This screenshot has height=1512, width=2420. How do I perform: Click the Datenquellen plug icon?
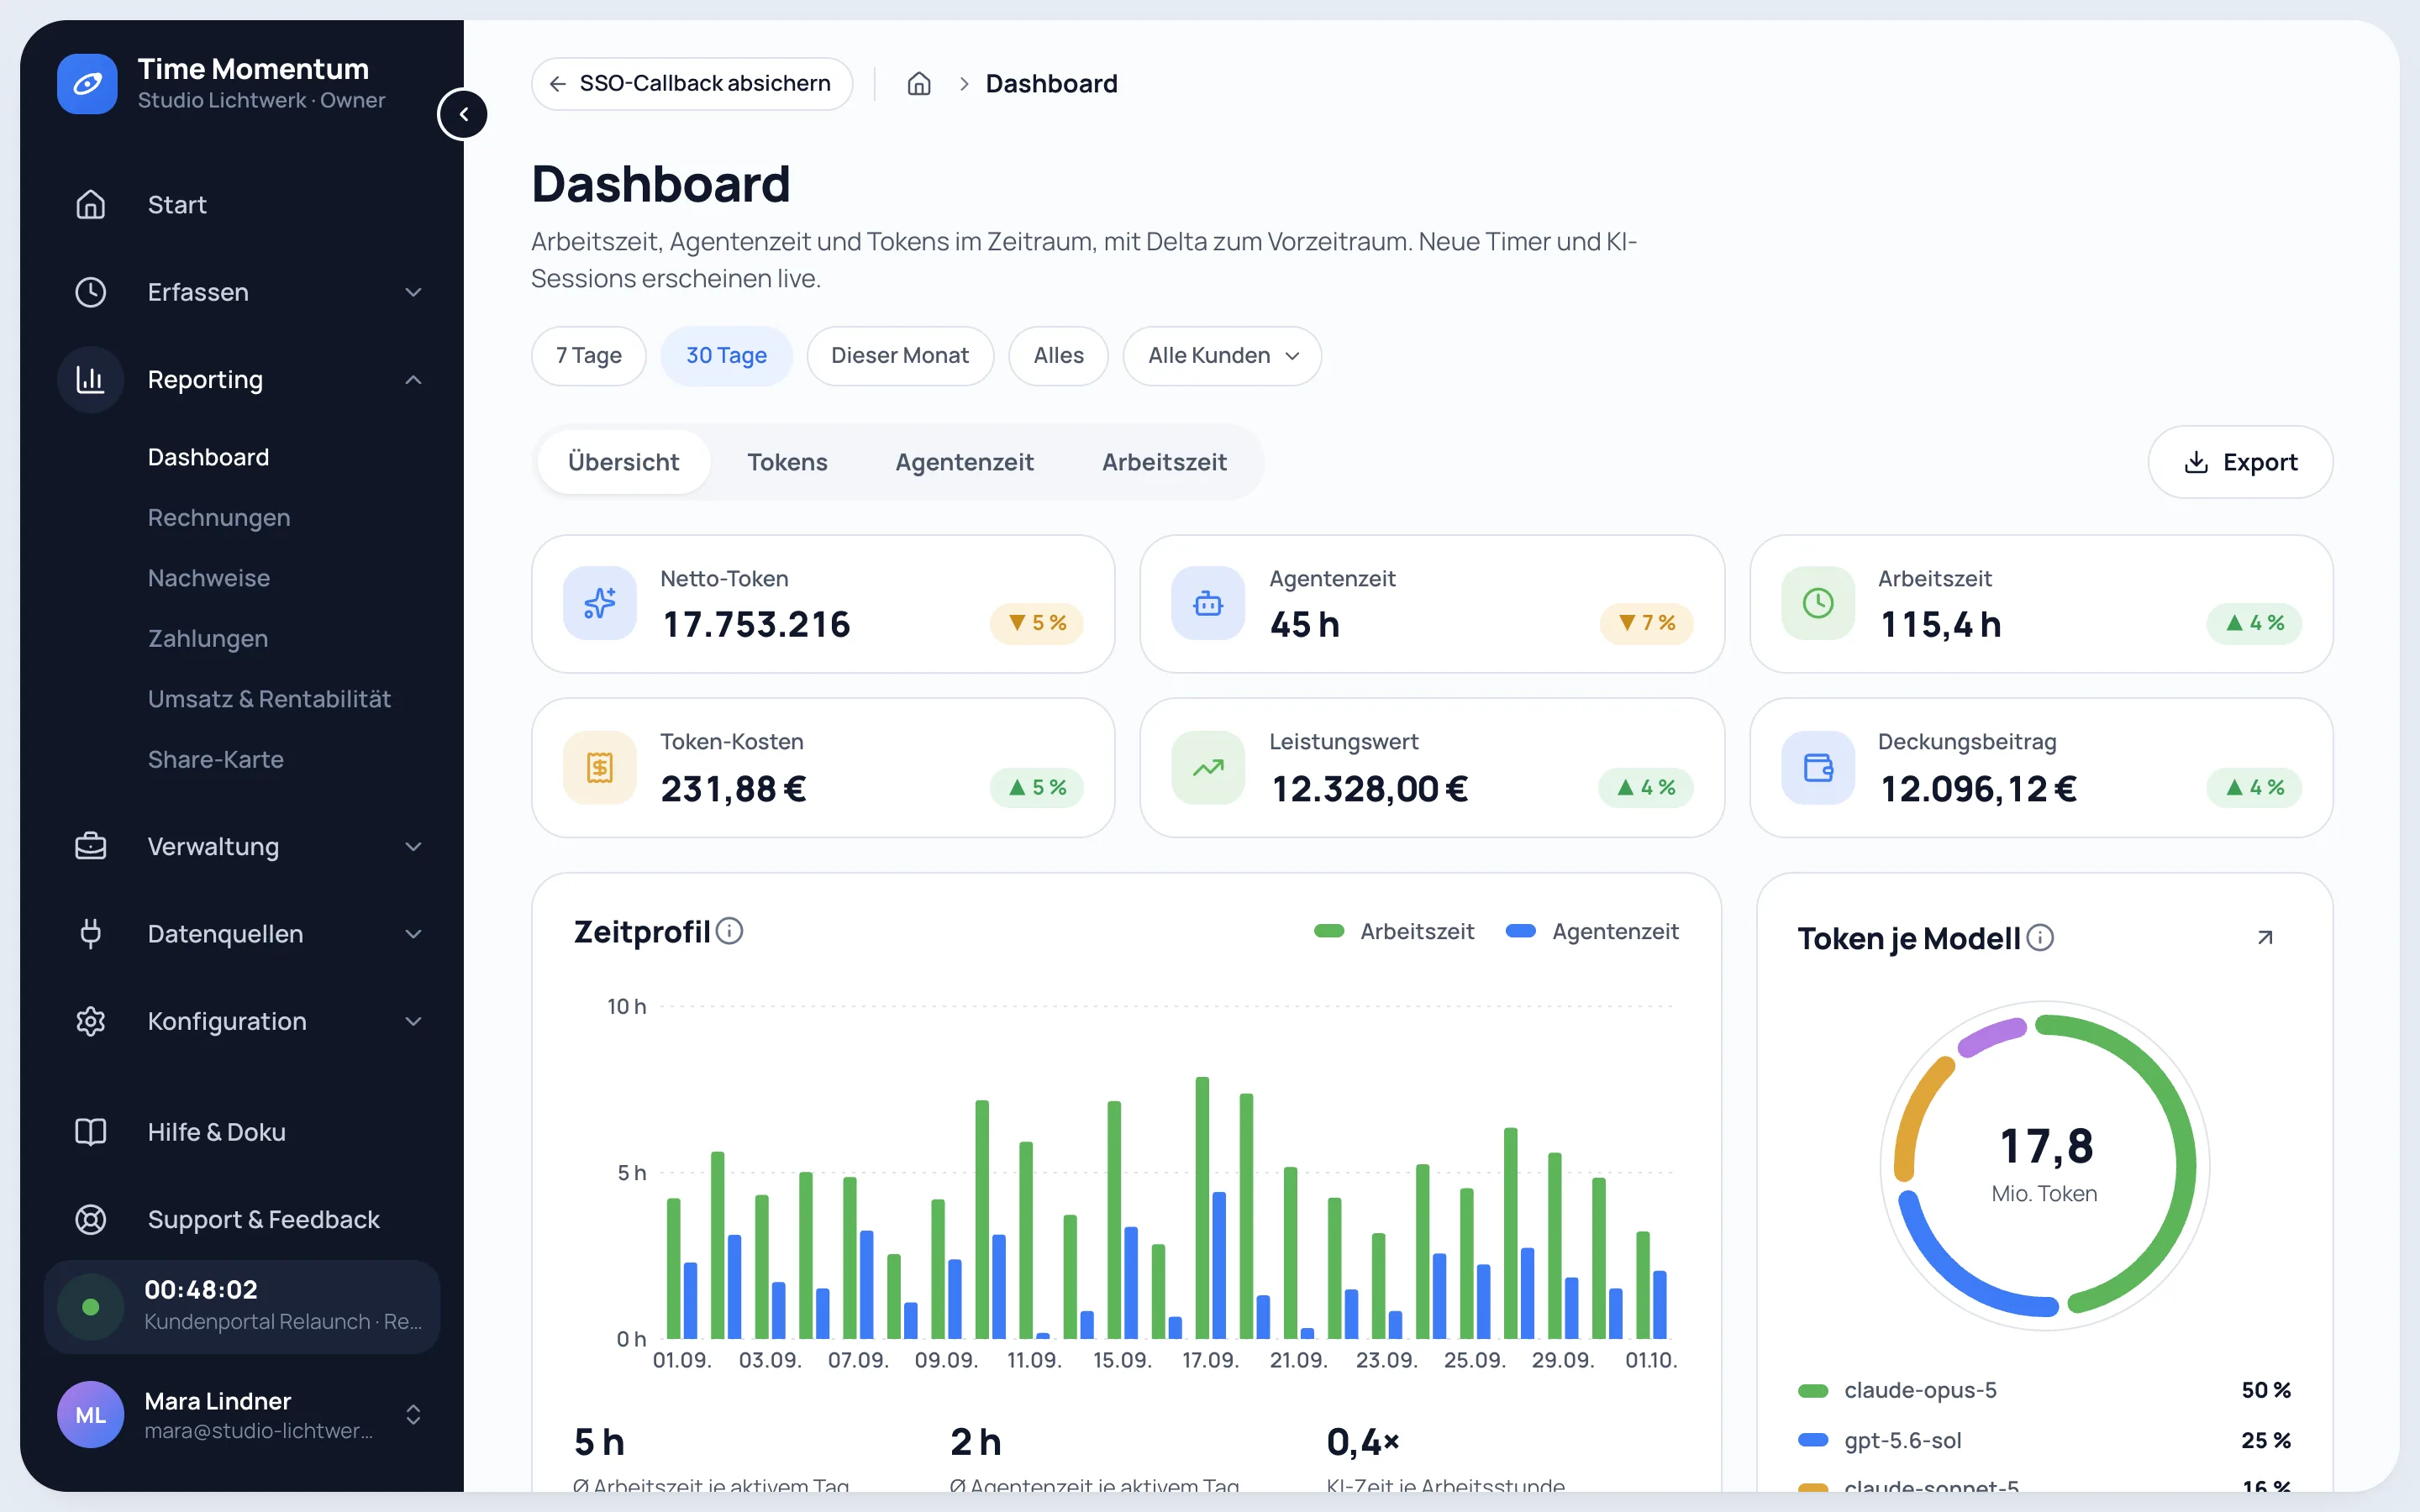(x=91, y=933)
